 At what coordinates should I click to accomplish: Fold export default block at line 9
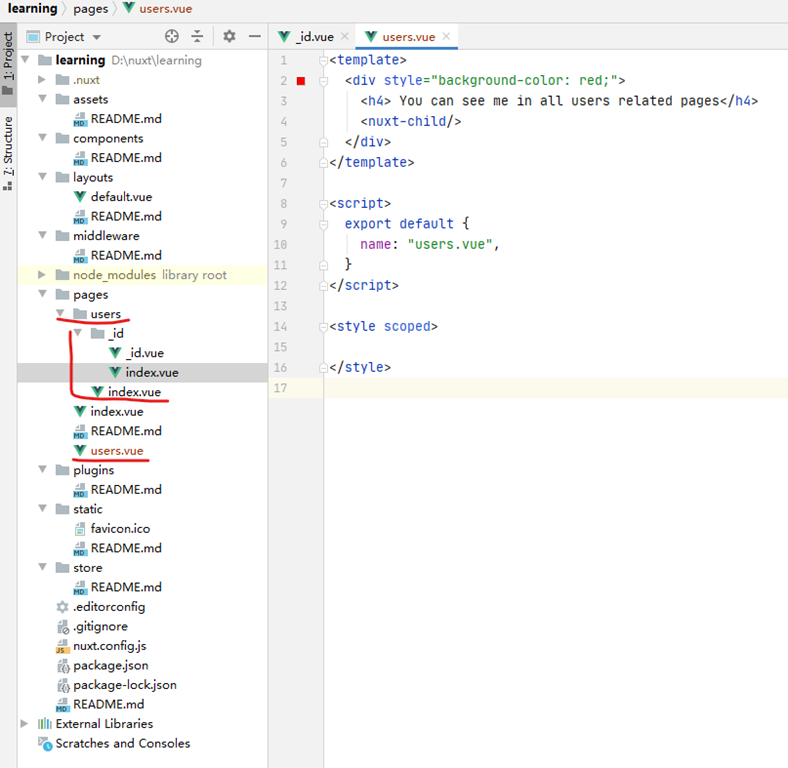(323, 224)
